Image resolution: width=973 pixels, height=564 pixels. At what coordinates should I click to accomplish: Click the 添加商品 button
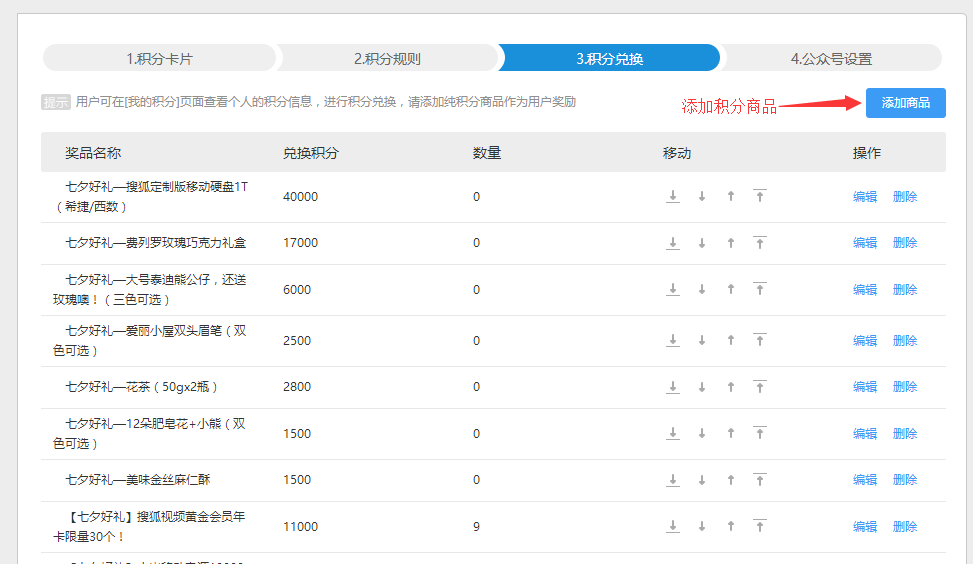905,103
